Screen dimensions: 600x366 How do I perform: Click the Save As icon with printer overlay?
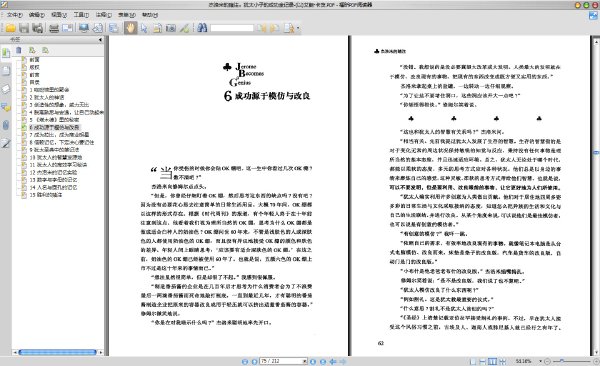tap(38, 28)
